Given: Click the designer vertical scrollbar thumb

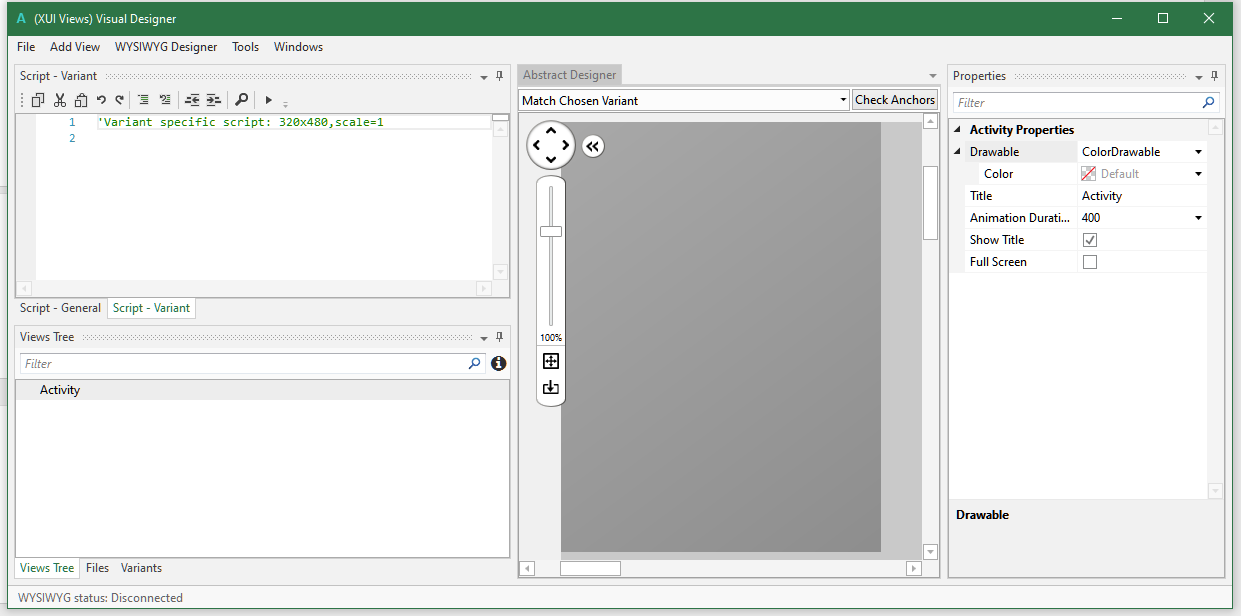Looking at the screenshot, I should pos(930,203).
